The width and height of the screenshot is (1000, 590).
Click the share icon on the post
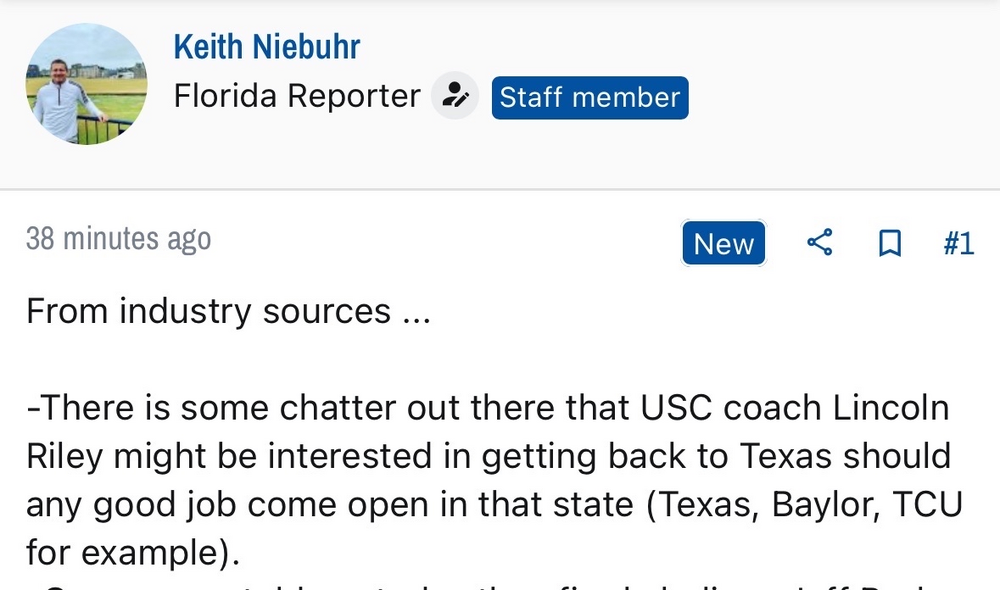click(x=819, y=243)
